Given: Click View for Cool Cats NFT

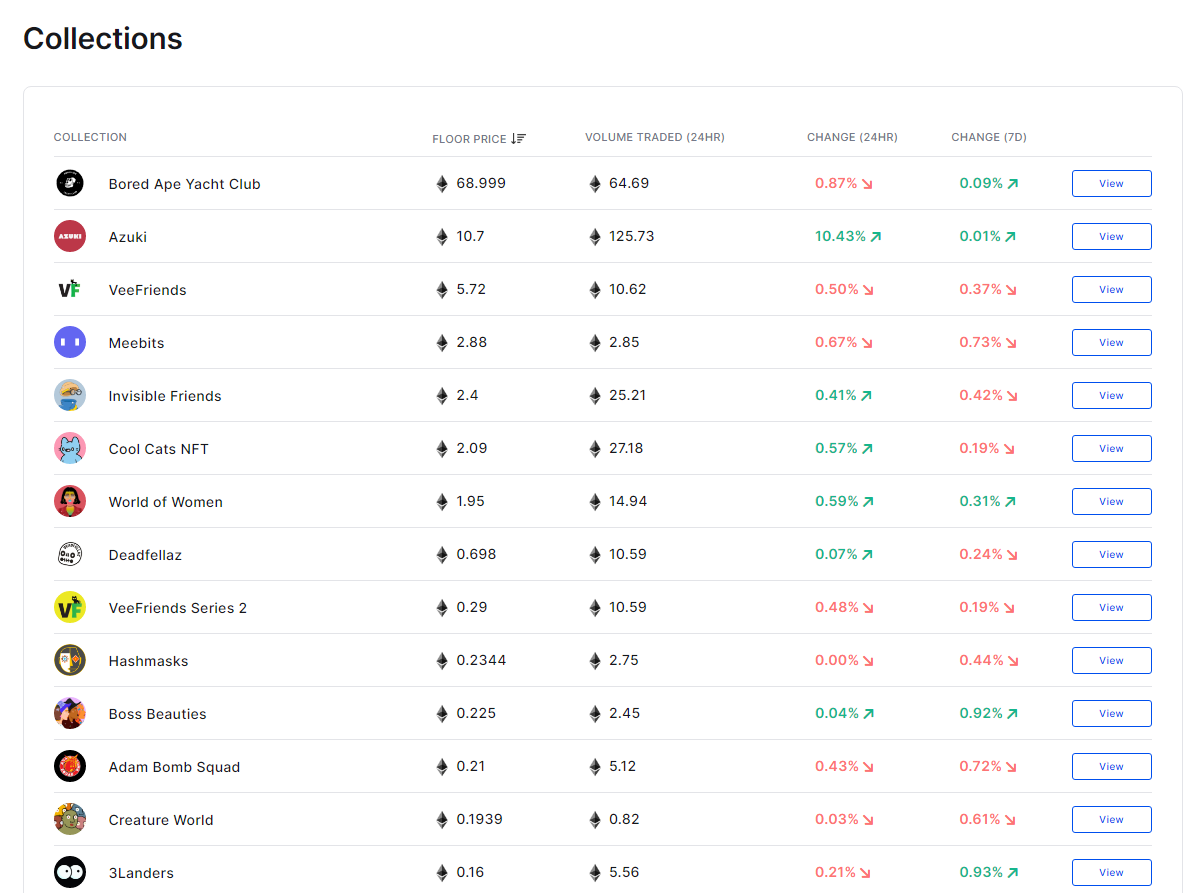Looking at the screenshot, I should [1112, 448].
